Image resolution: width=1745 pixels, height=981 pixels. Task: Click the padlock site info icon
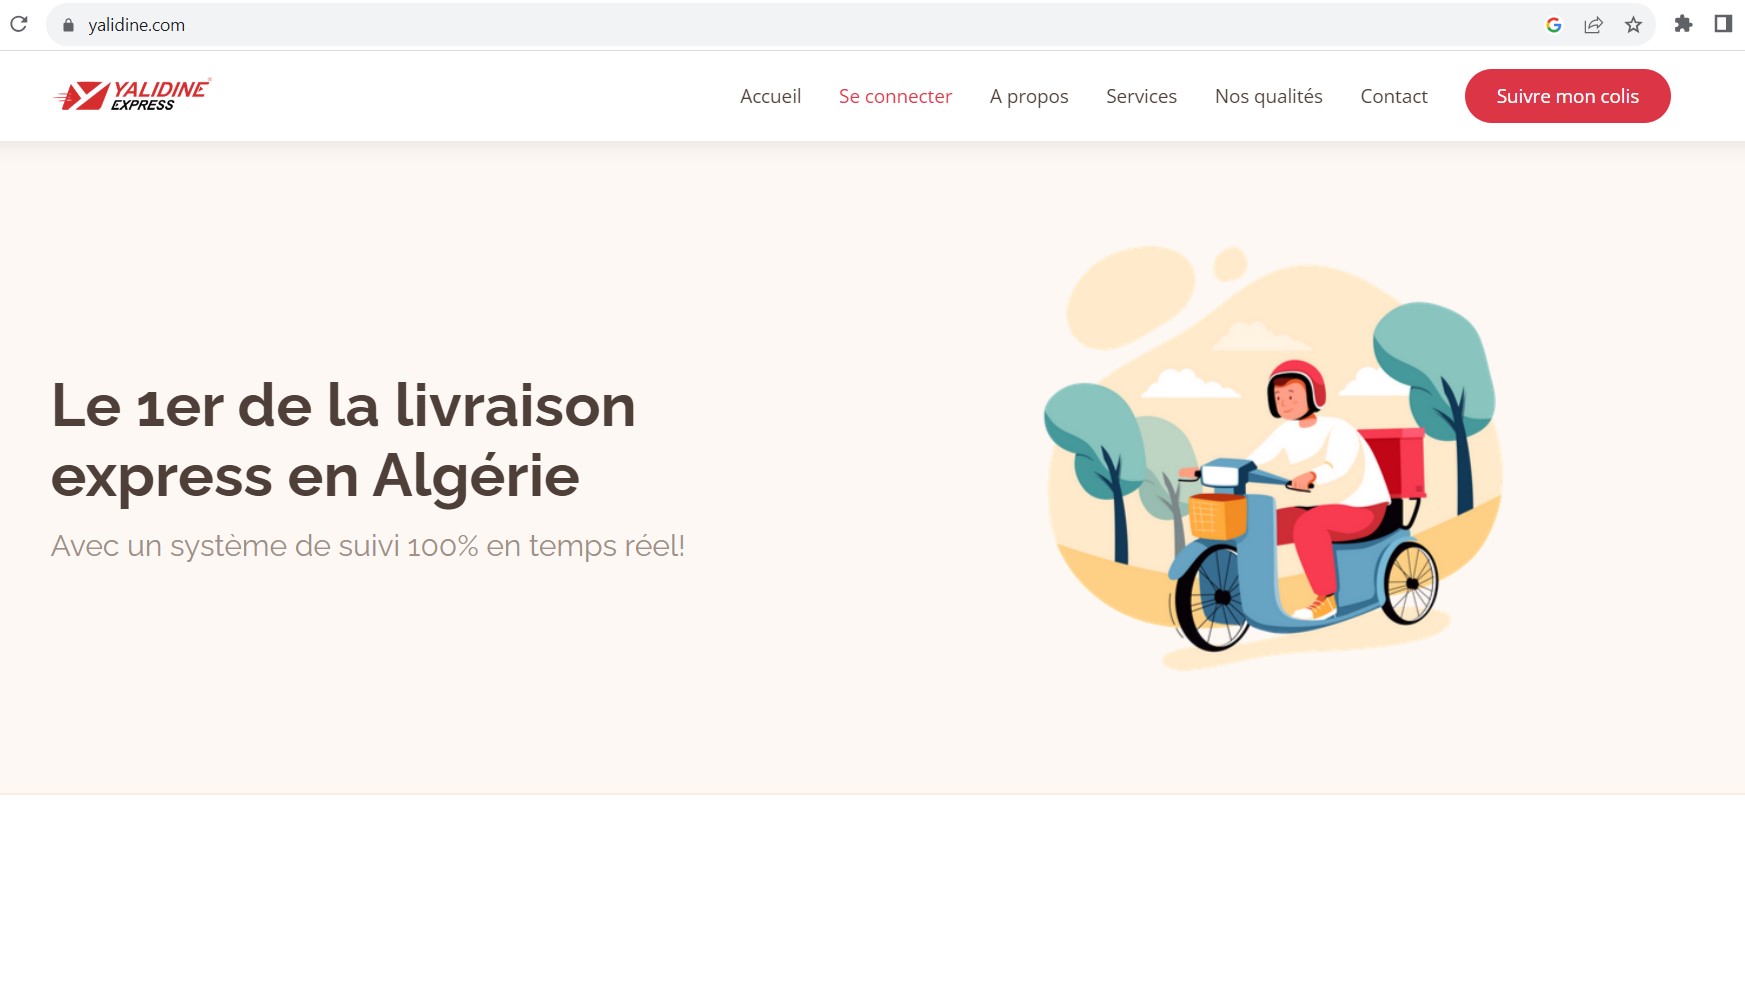click(68, 25)
